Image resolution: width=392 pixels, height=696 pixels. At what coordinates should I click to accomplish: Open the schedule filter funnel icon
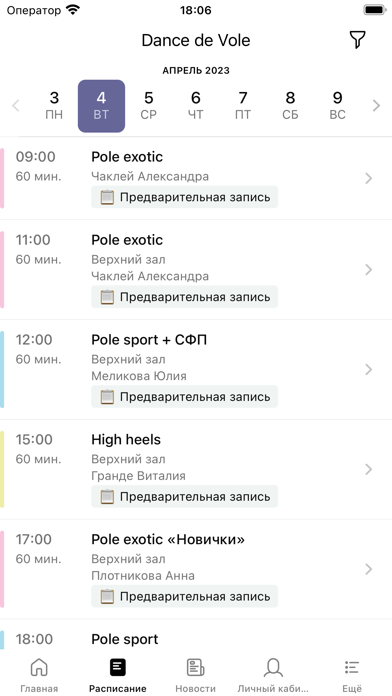pos(357,40)
